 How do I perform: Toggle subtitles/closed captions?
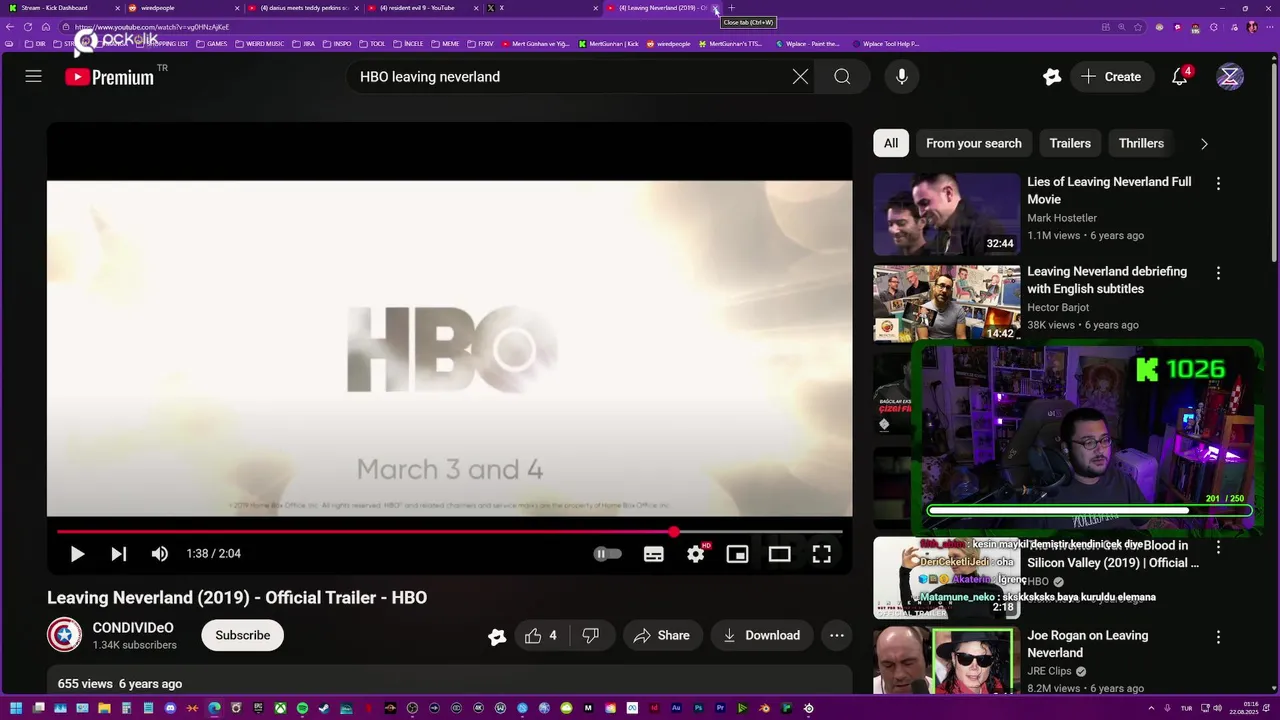[x=654, y=554]
